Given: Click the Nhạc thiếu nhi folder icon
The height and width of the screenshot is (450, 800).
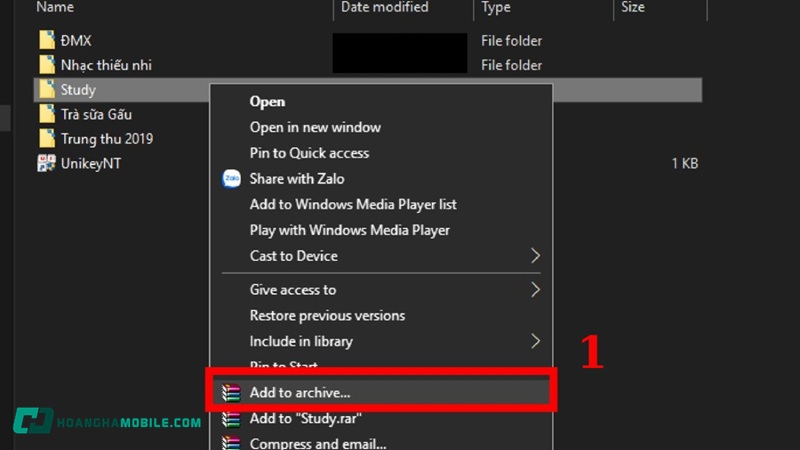Looking at the screenshot, I should pyautogui.click(x=46, y=65).
